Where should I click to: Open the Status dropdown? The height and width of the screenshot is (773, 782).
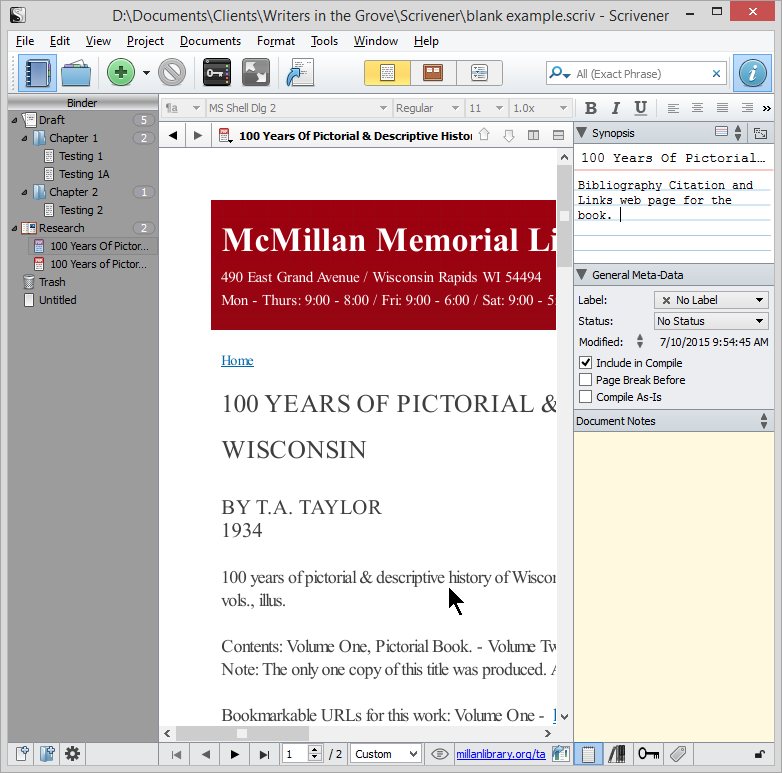pos(710,321)
